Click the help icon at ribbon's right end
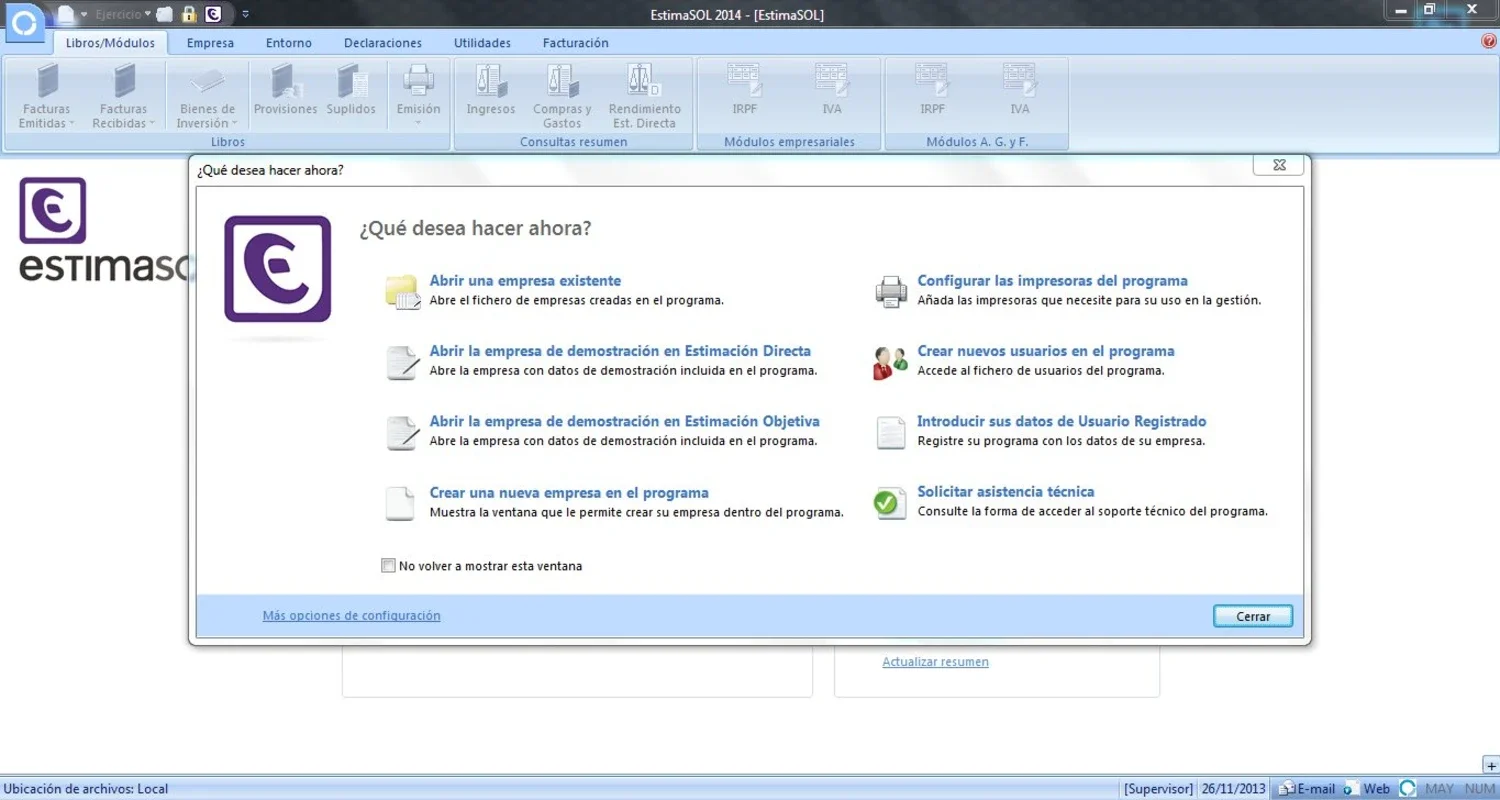1500x800 pixels. [1489, 42]
